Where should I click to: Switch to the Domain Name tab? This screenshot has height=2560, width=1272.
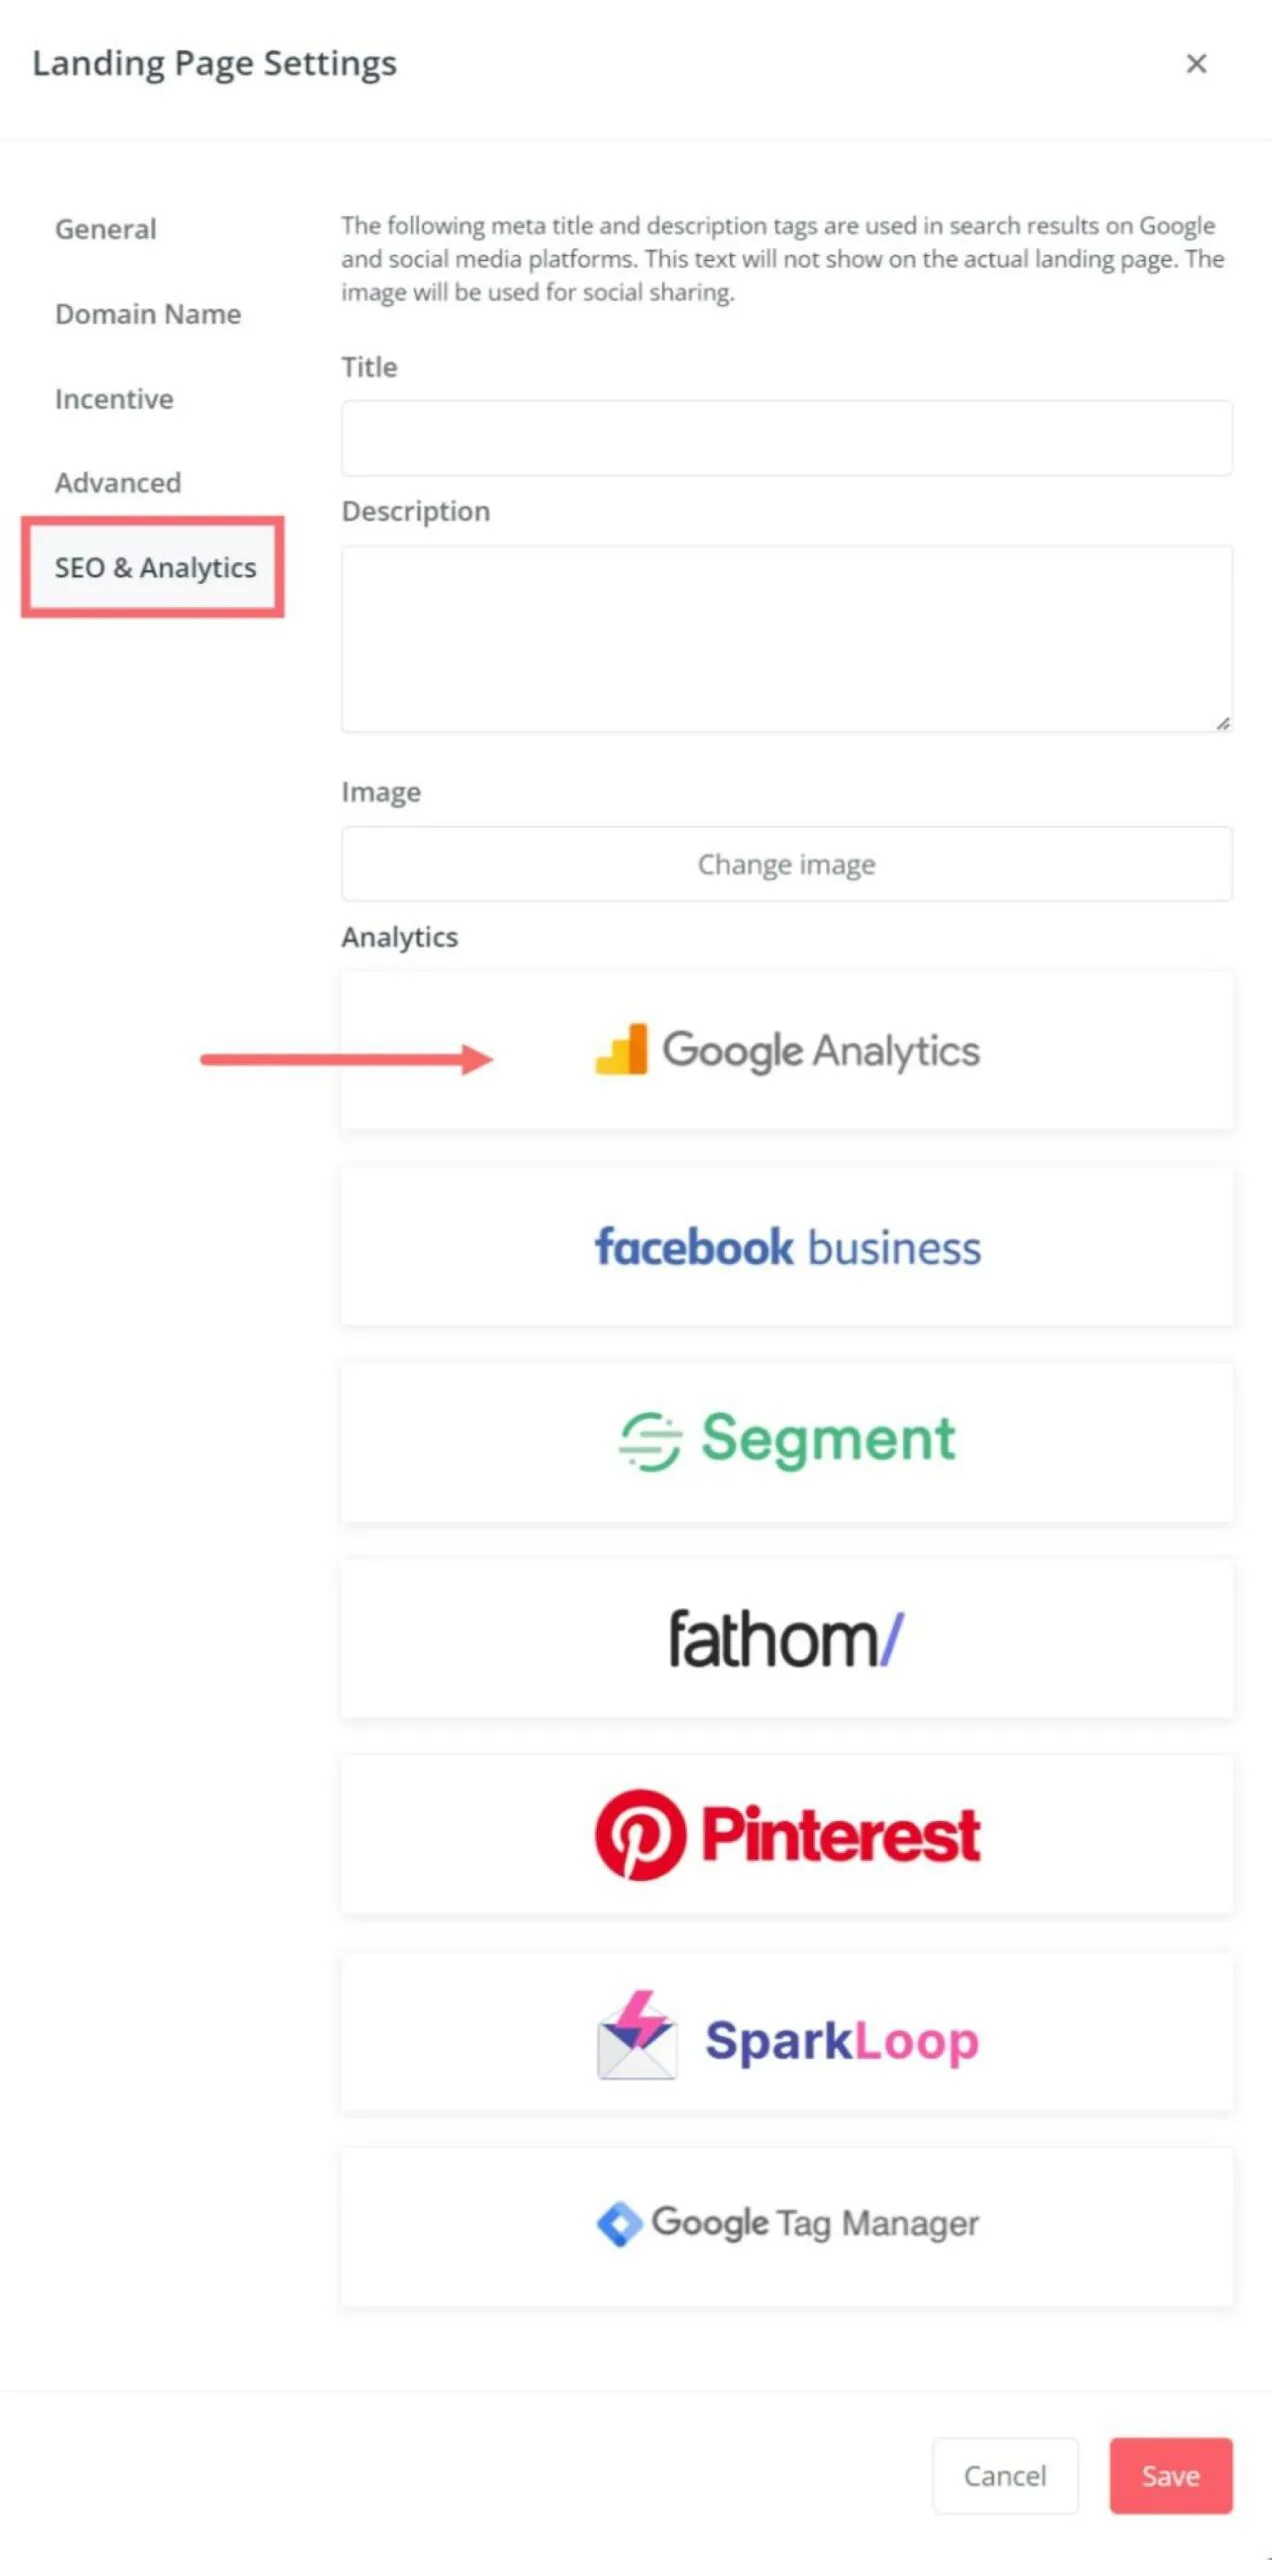coord(148,314)
